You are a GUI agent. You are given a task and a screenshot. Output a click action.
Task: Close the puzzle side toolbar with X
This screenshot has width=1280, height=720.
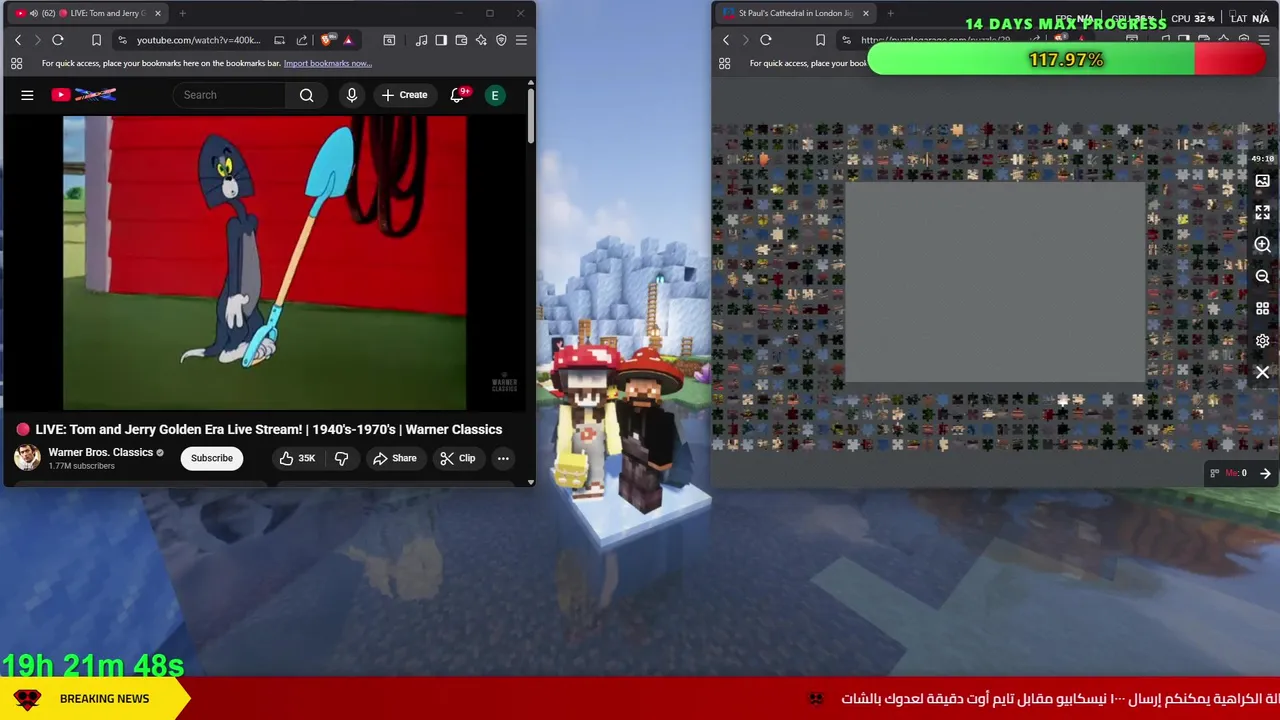(1262, 373)
